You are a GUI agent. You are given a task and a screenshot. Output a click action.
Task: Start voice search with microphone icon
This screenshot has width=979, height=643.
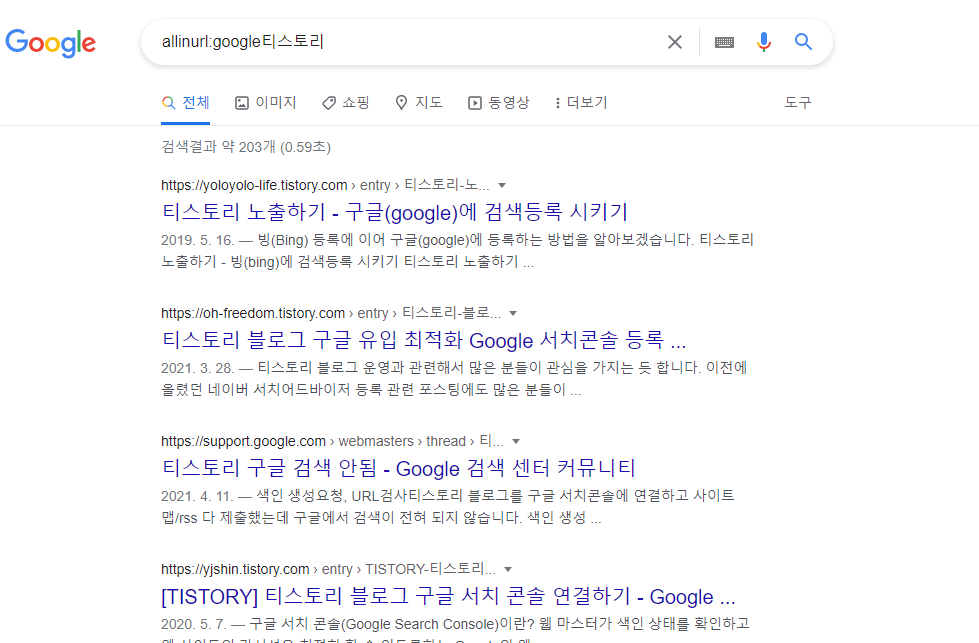tap(764, 42)
